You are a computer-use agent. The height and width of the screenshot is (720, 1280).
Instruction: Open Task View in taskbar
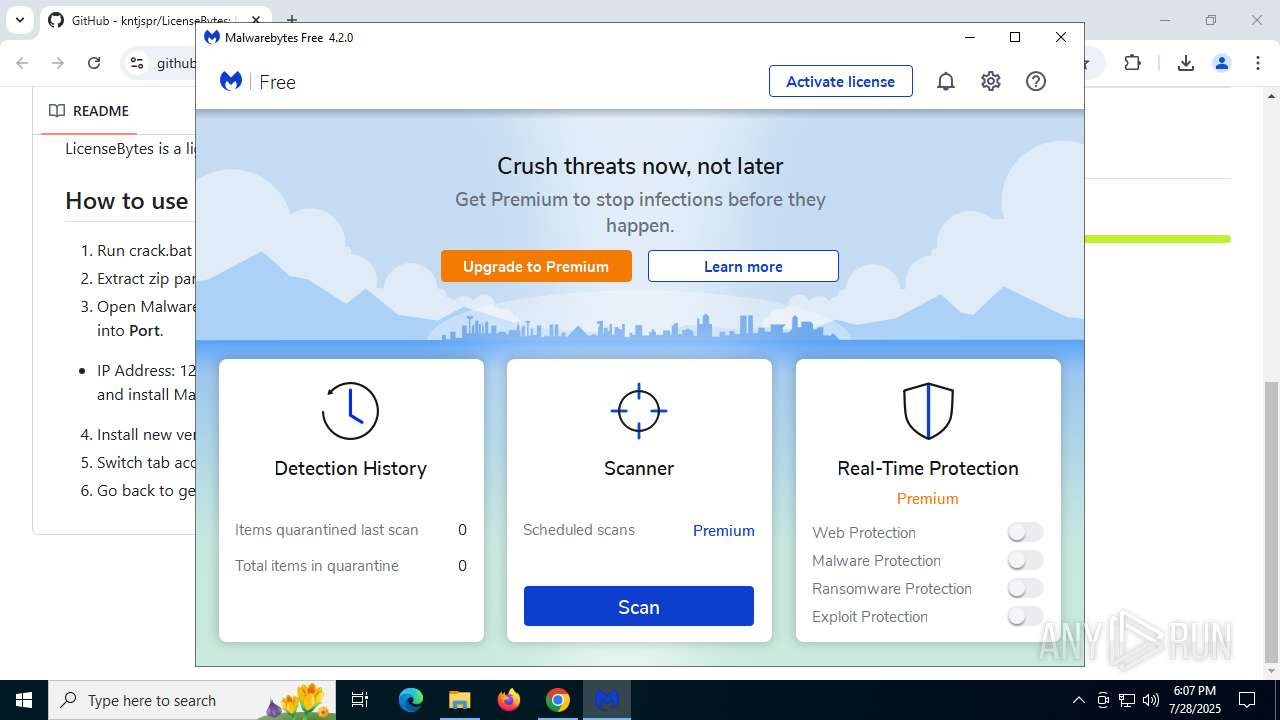tap(360, 700)
